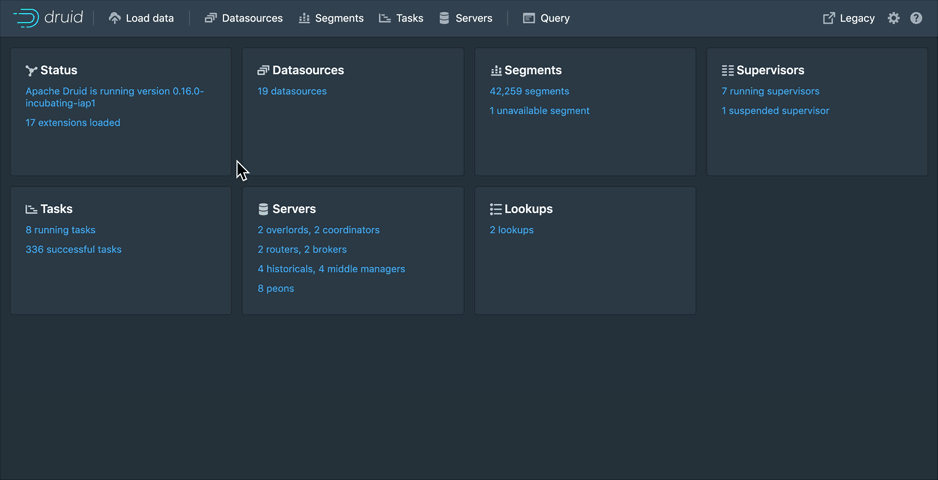
Task: Click the '19 datasources' link
Action: (292, 91)
